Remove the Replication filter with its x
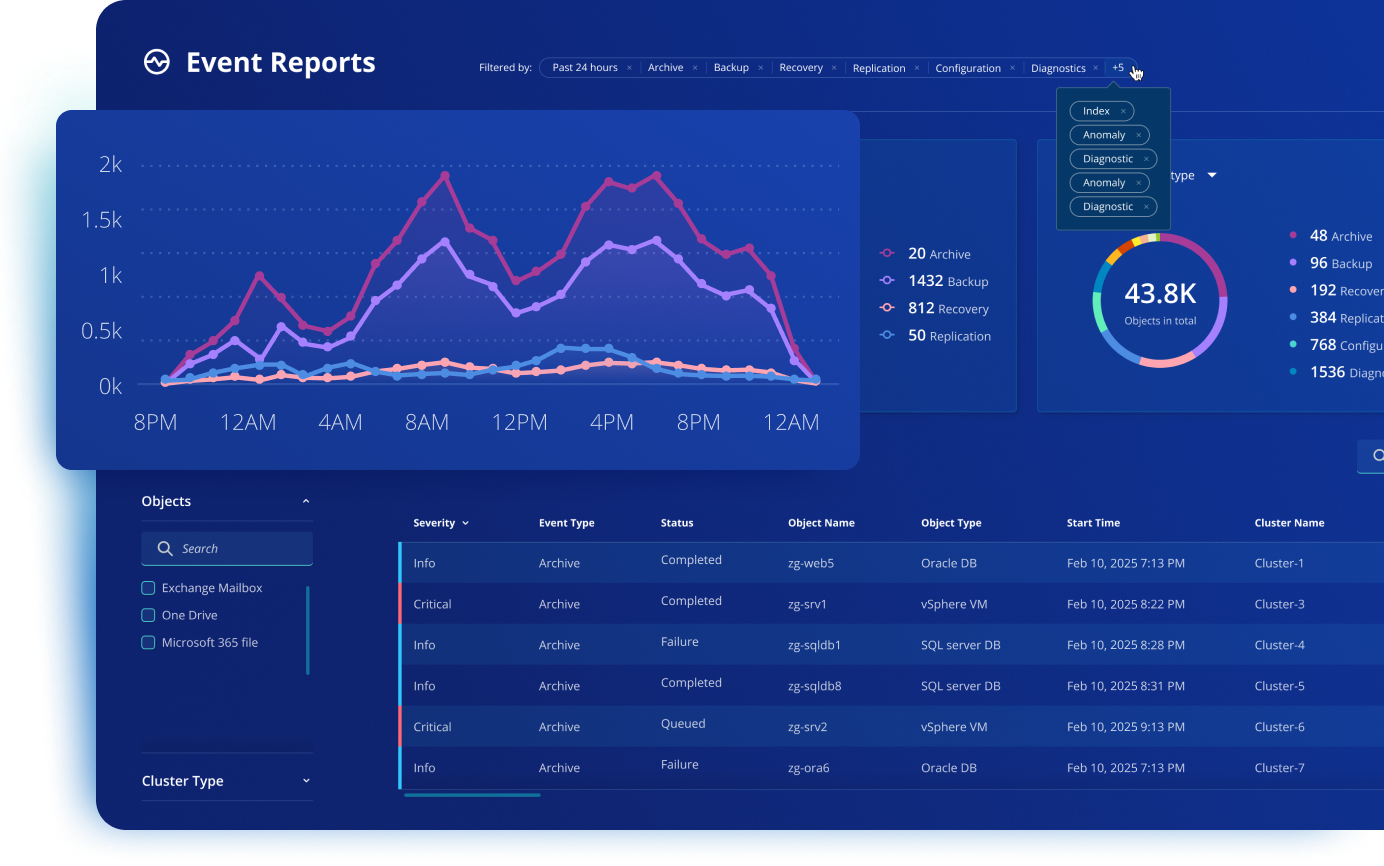This screenshot has height=866, width=1384. tap(916, 68)
